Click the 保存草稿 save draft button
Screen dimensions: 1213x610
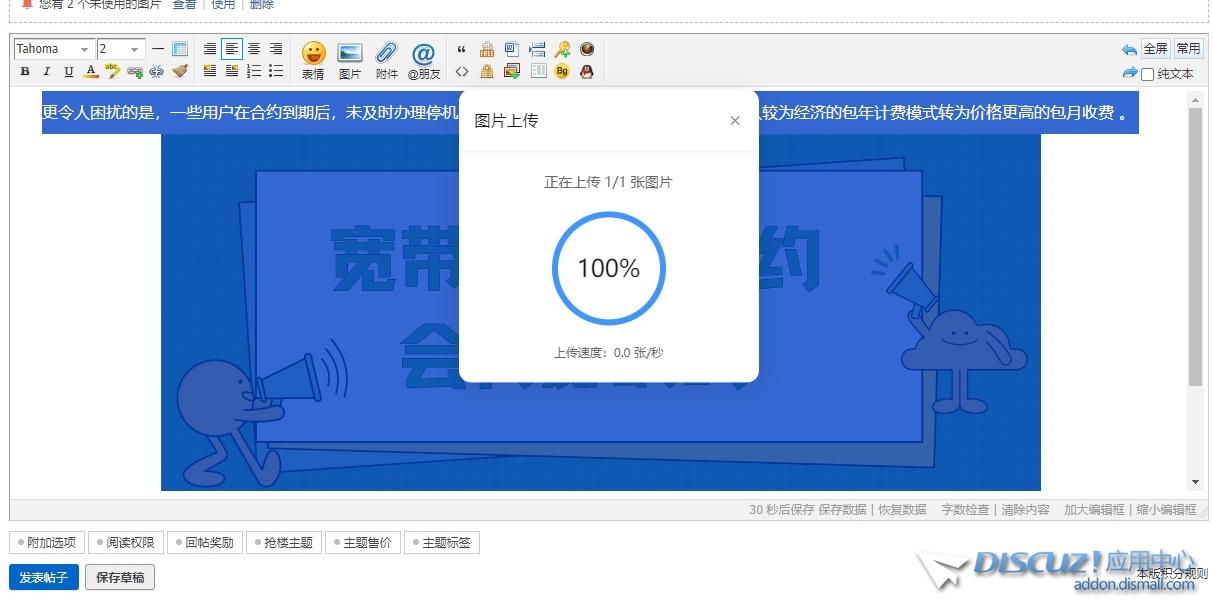[x=120, y=578]
